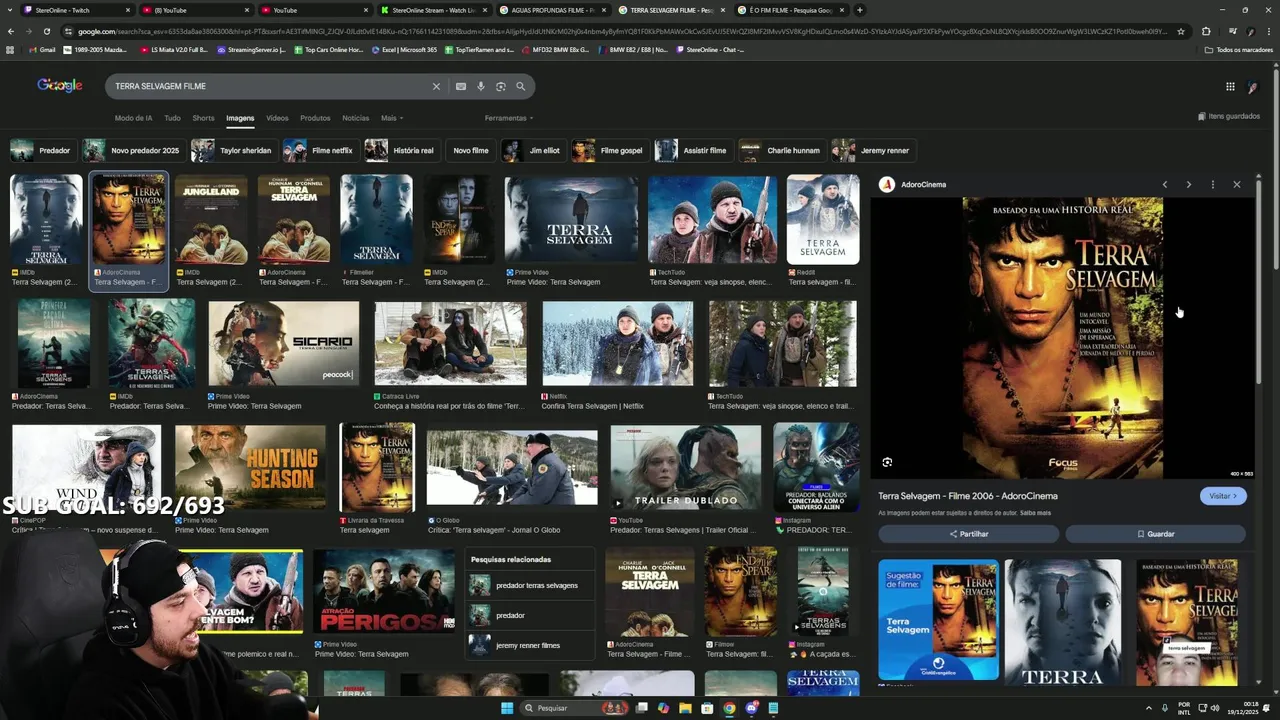
Task: Switch to the Vídeos tab
Action: pyautogui.click(x=277, y=118)
